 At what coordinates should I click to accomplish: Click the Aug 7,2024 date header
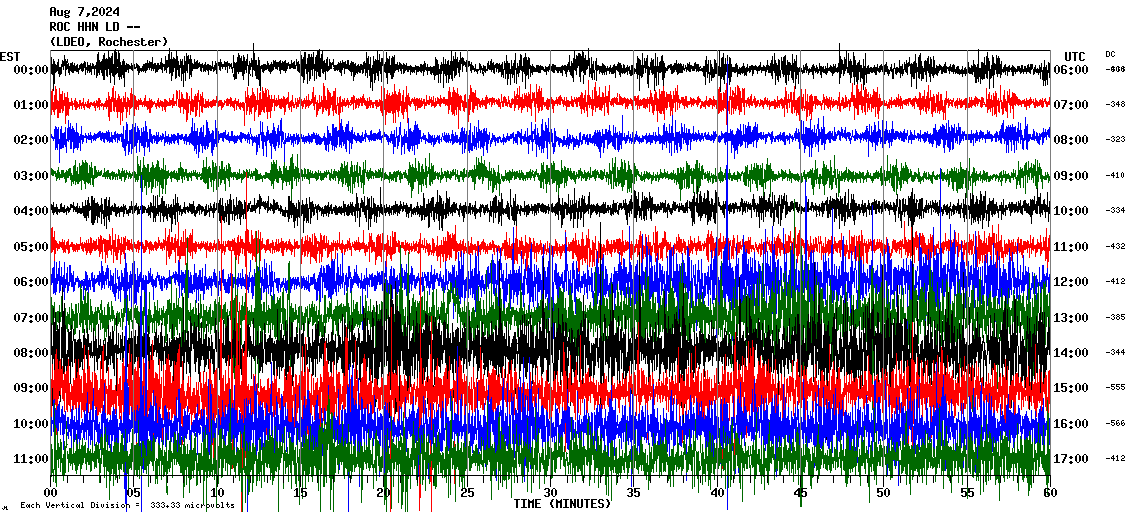[x=84, y=12]
